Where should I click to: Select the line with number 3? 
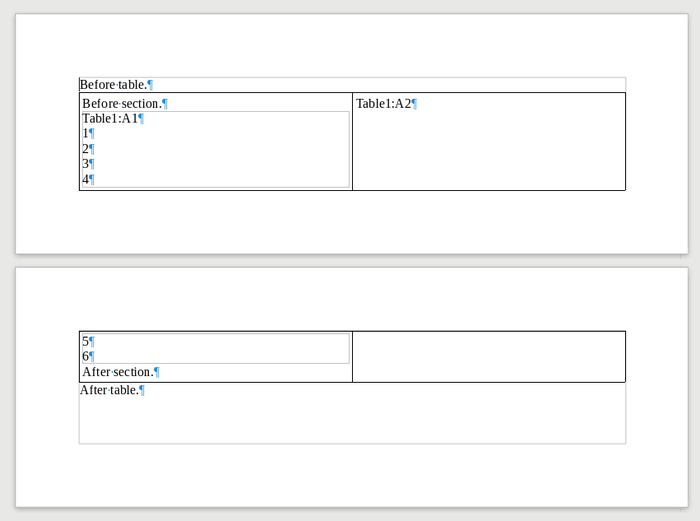click(86, 164)
